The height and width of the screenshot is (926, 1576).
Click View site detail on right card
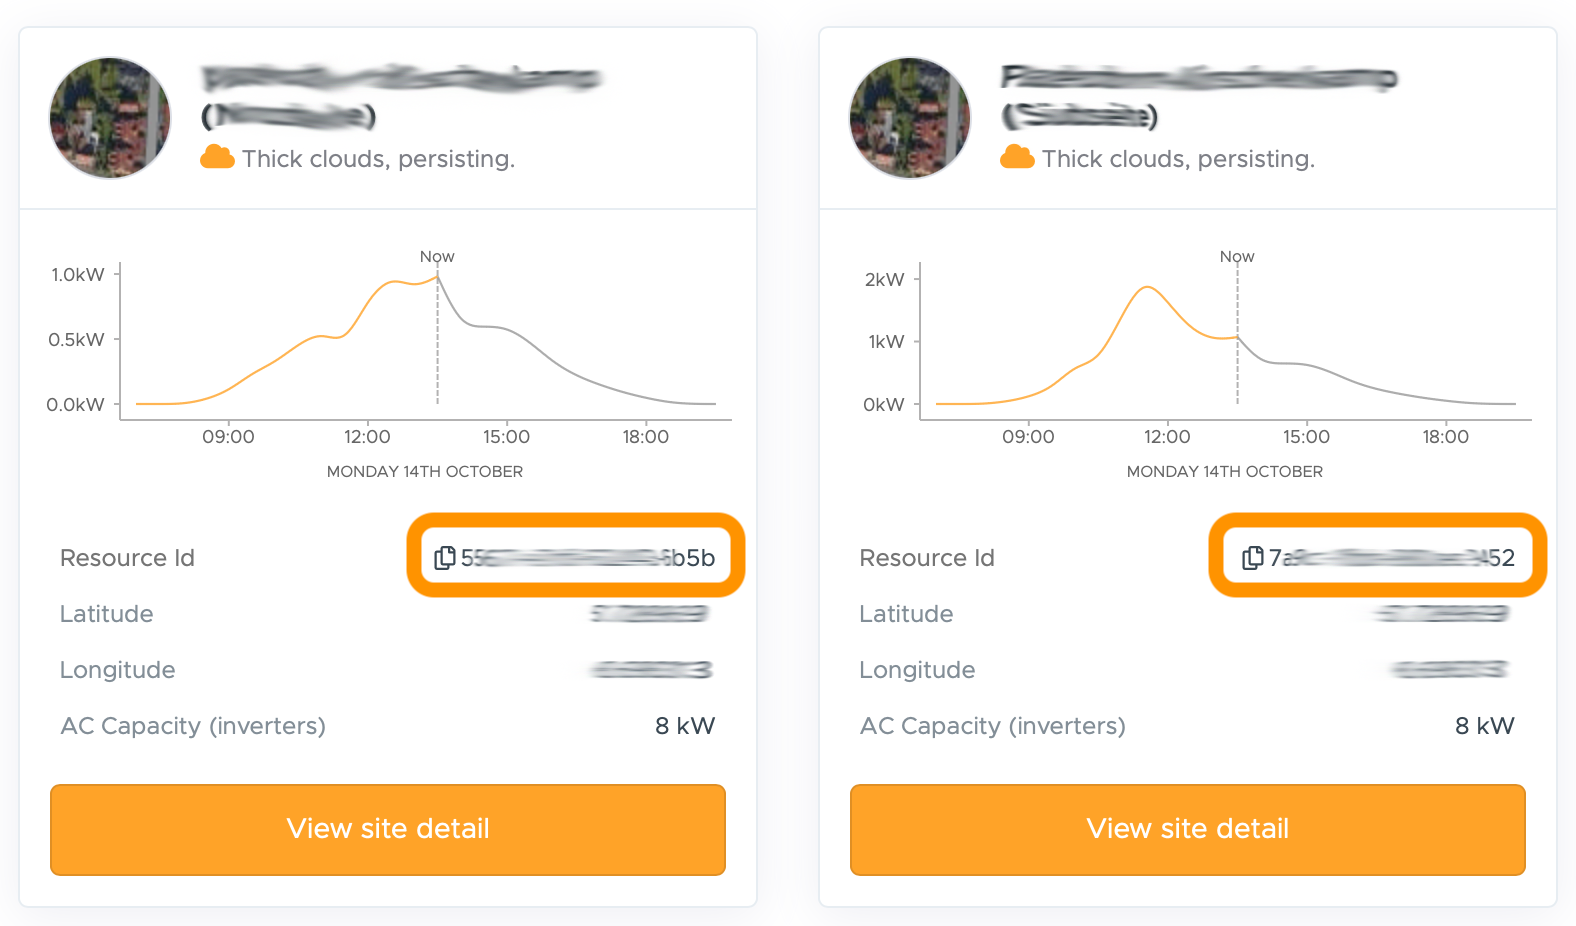tap(1188, 829)
